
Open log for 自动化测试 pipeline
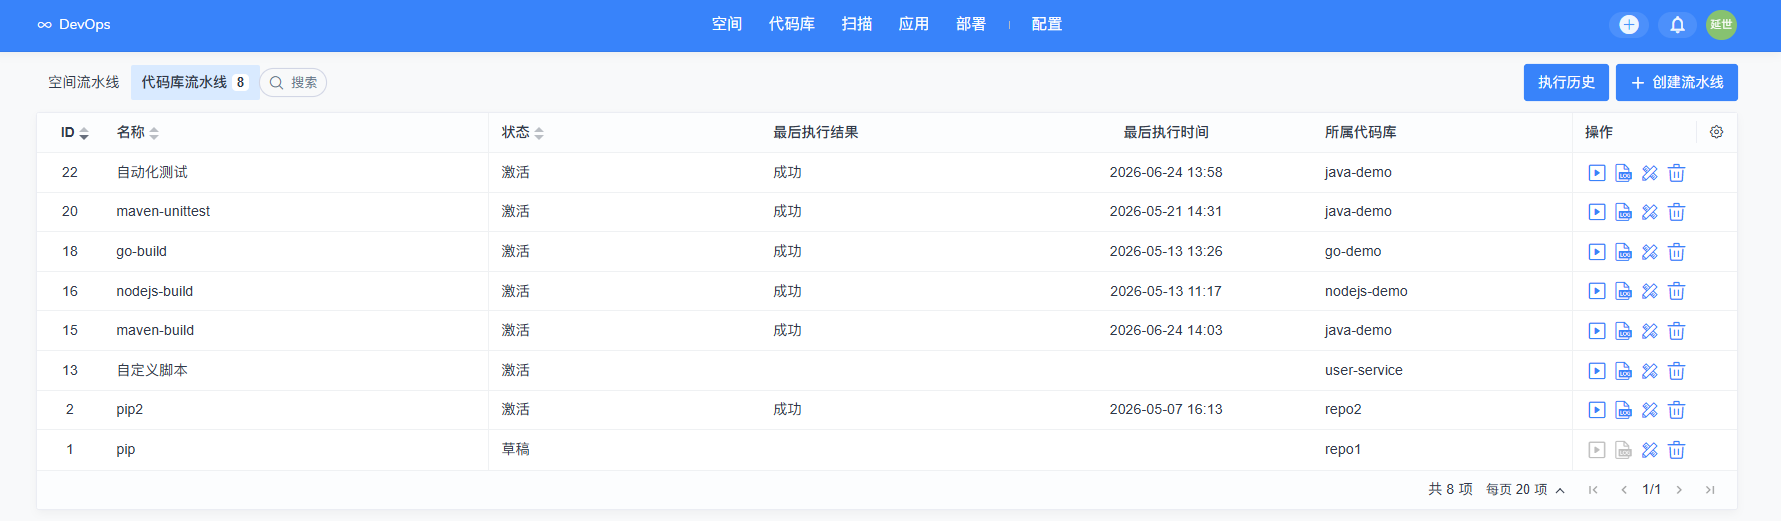point(1624,173)
